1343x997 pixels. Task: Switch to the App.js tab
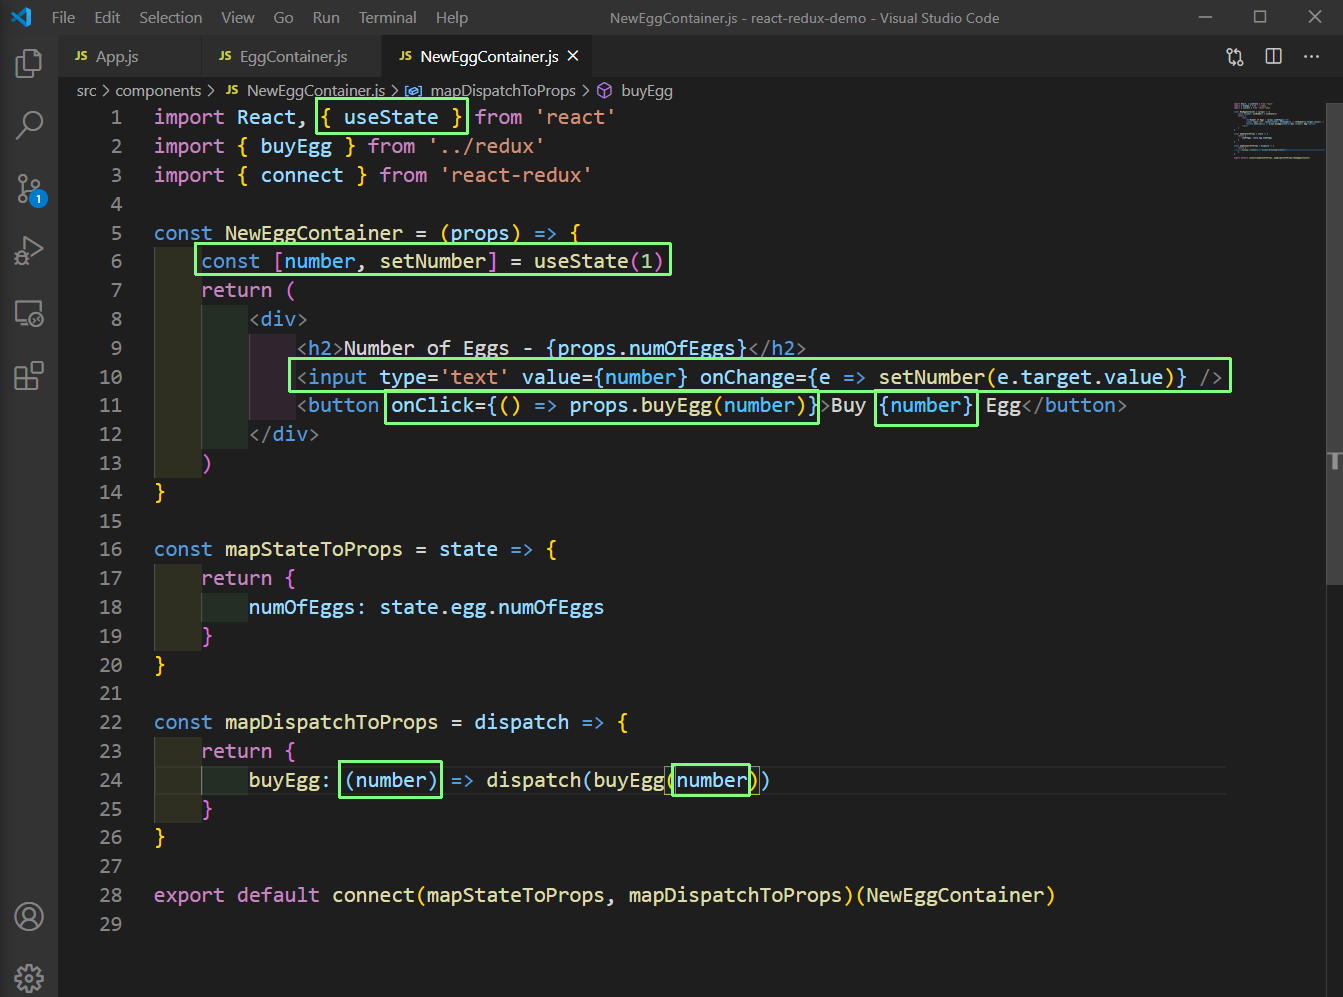click(130, 56)
